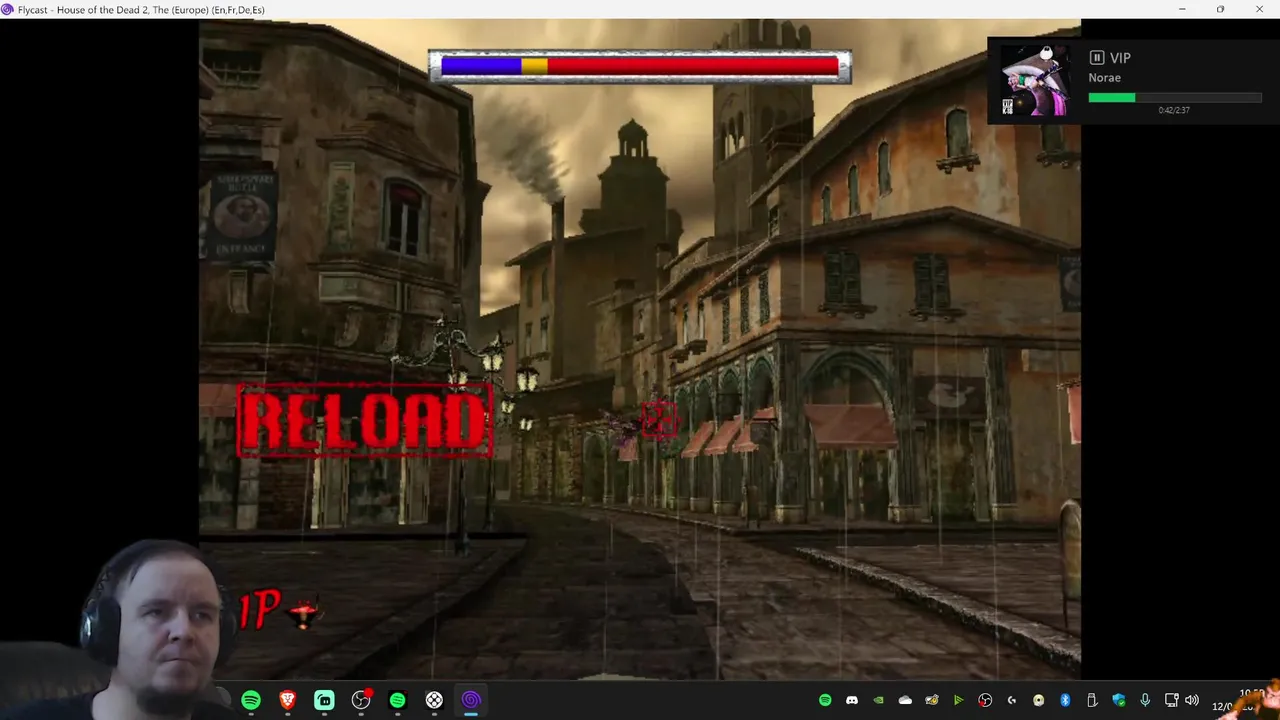Click the OBS tray icon
This screenshot has width=1280, height=720.
(x=985, y=701)
